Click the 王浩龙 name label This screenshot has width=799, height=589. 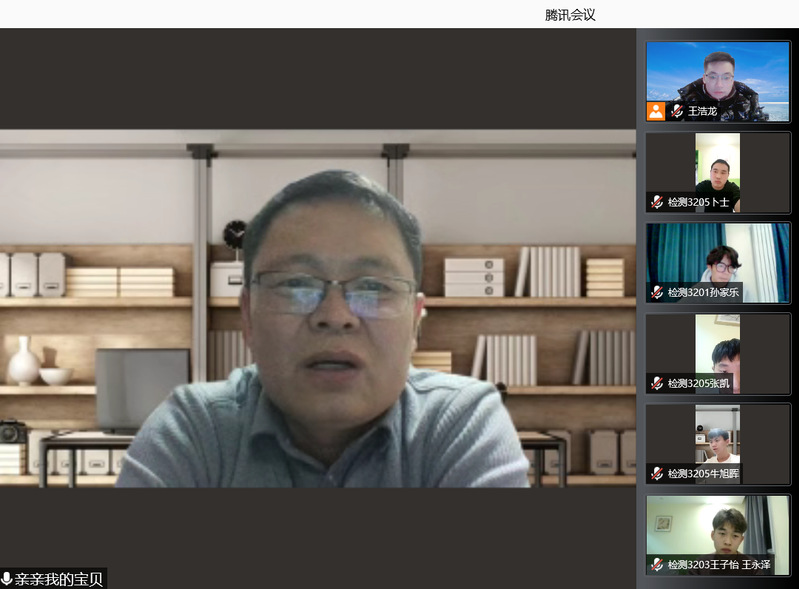click(x=702, y=111)
